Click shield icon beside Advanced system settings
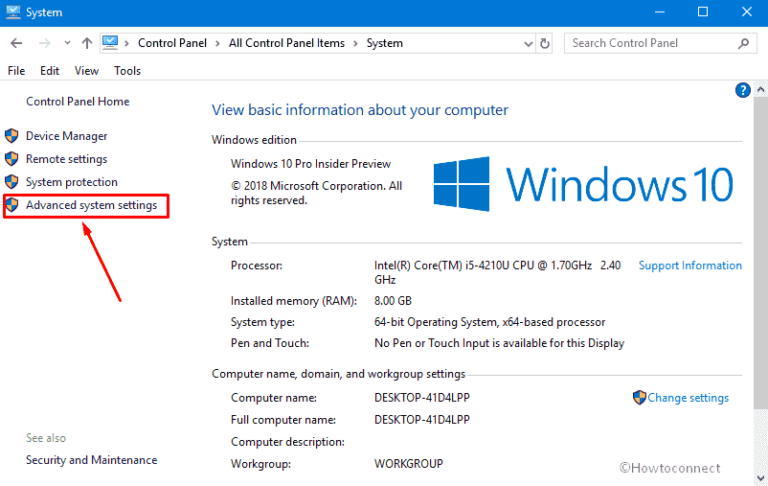 tap(12, 205)
